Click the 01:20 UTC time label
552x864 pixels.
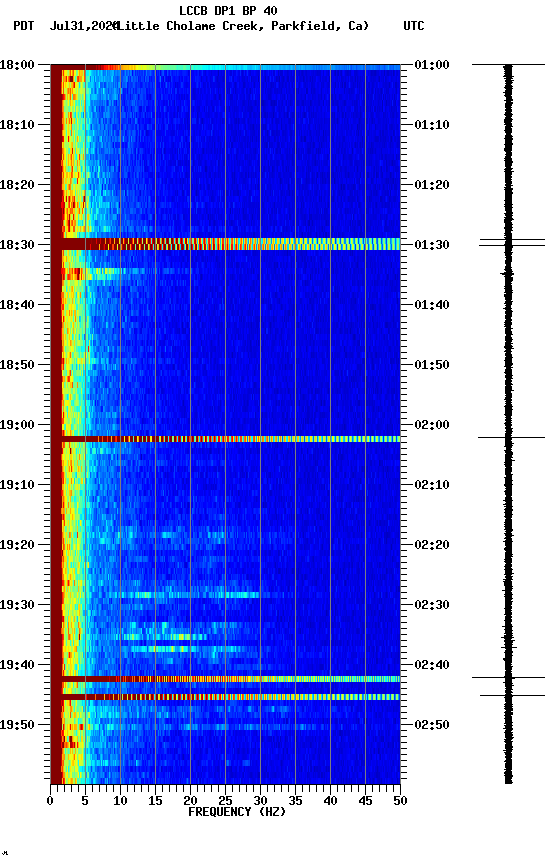tap(432, 185)
